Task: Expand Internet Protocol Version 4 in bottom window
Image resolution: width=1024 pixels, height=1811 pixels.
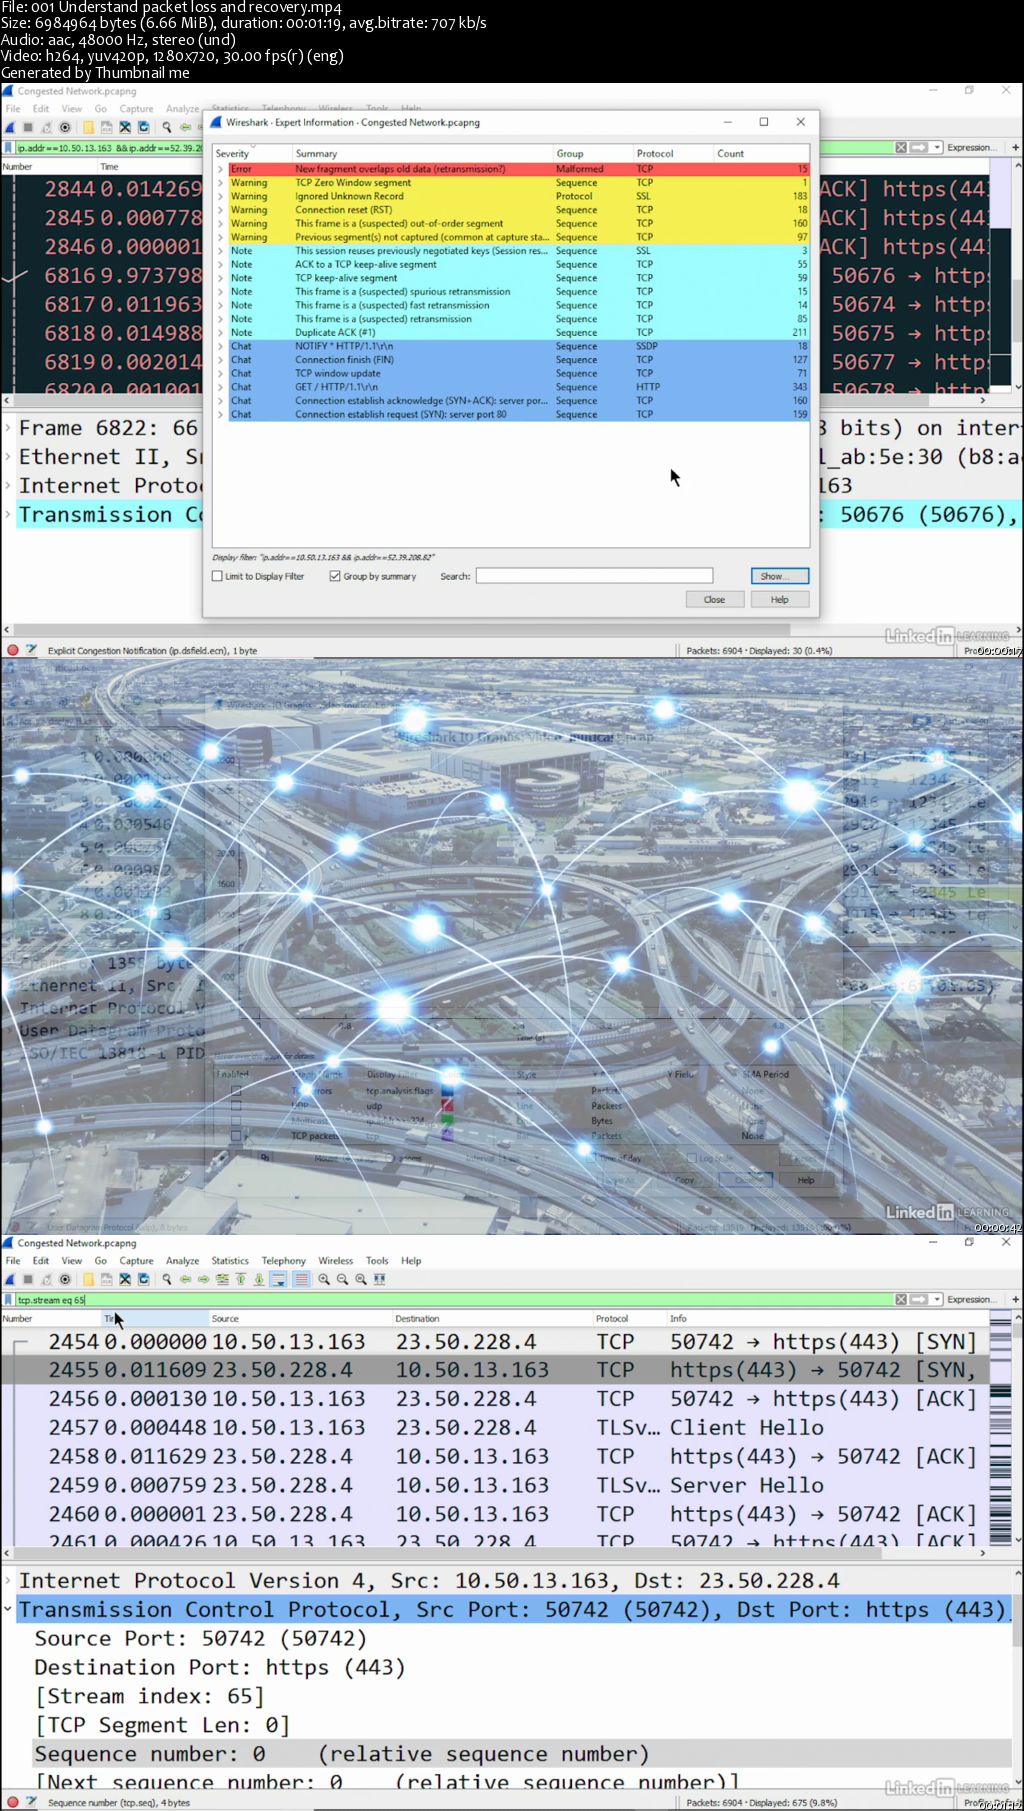Action: tap(8, 1581)
